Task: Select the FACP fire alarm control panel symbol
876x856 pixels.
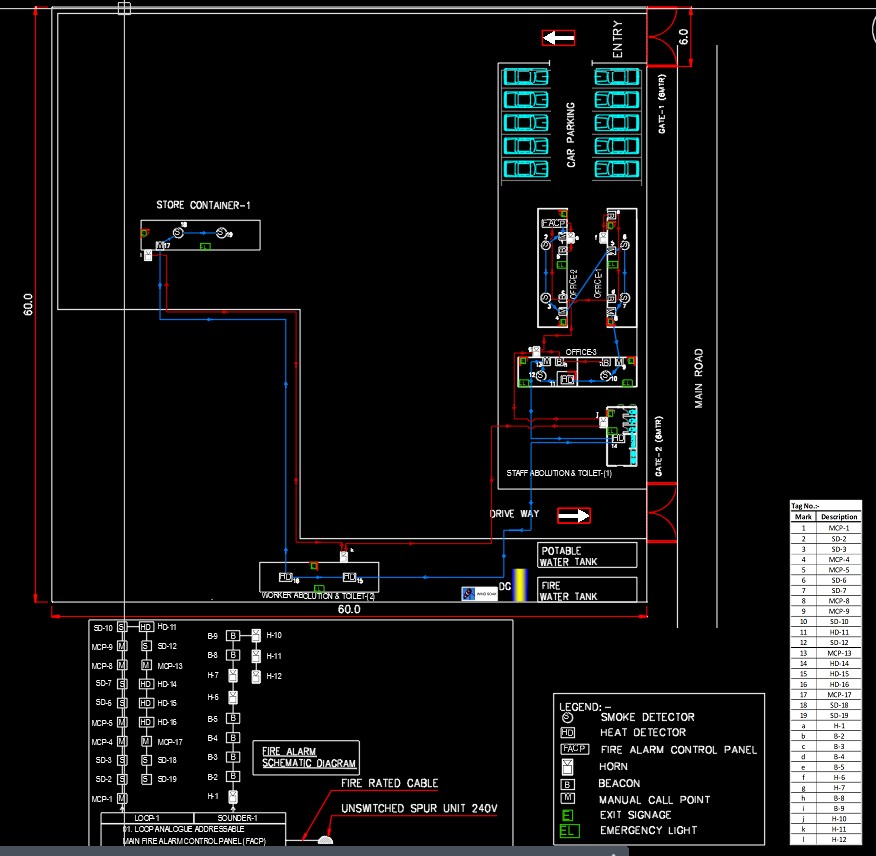Action: coord(574,749)
